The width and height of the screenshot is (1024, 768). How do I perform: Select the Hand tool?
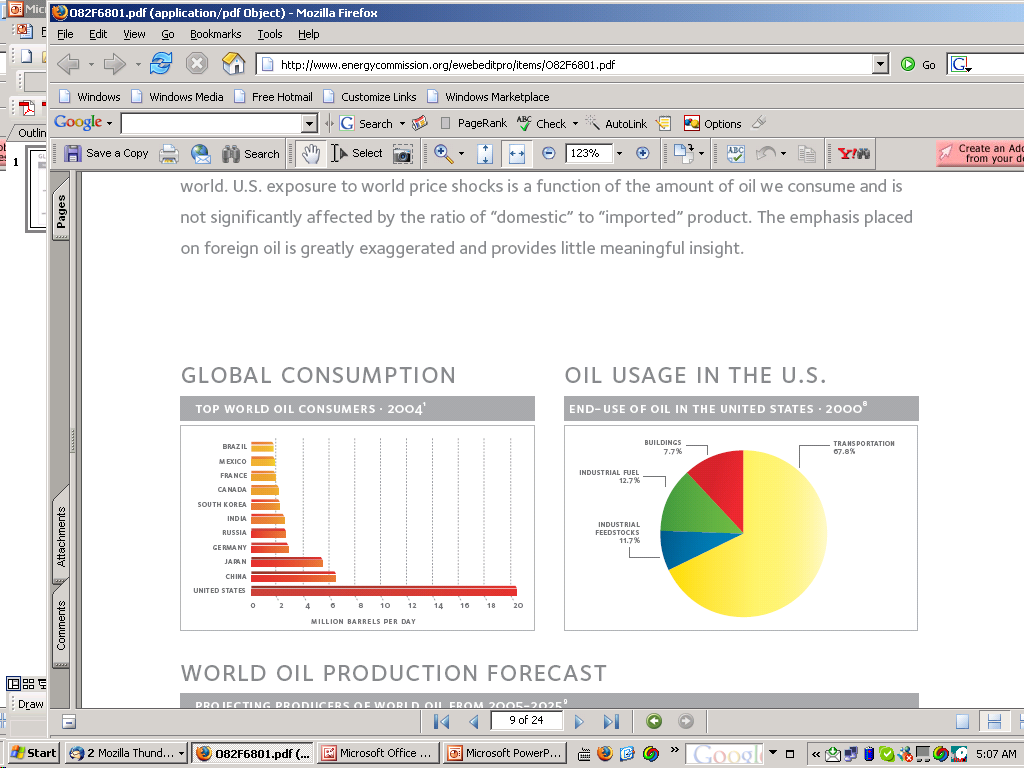click(310, 153)
